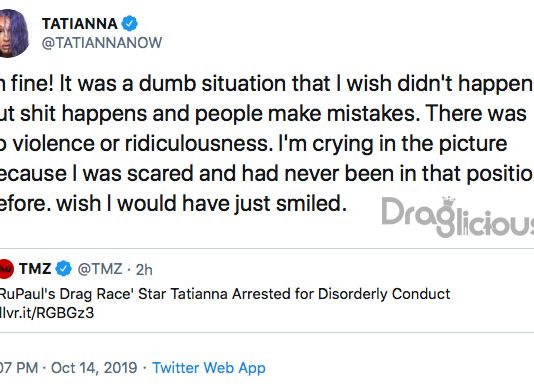Click TMZ's blue verified checkmark

(x=64, y=268)
